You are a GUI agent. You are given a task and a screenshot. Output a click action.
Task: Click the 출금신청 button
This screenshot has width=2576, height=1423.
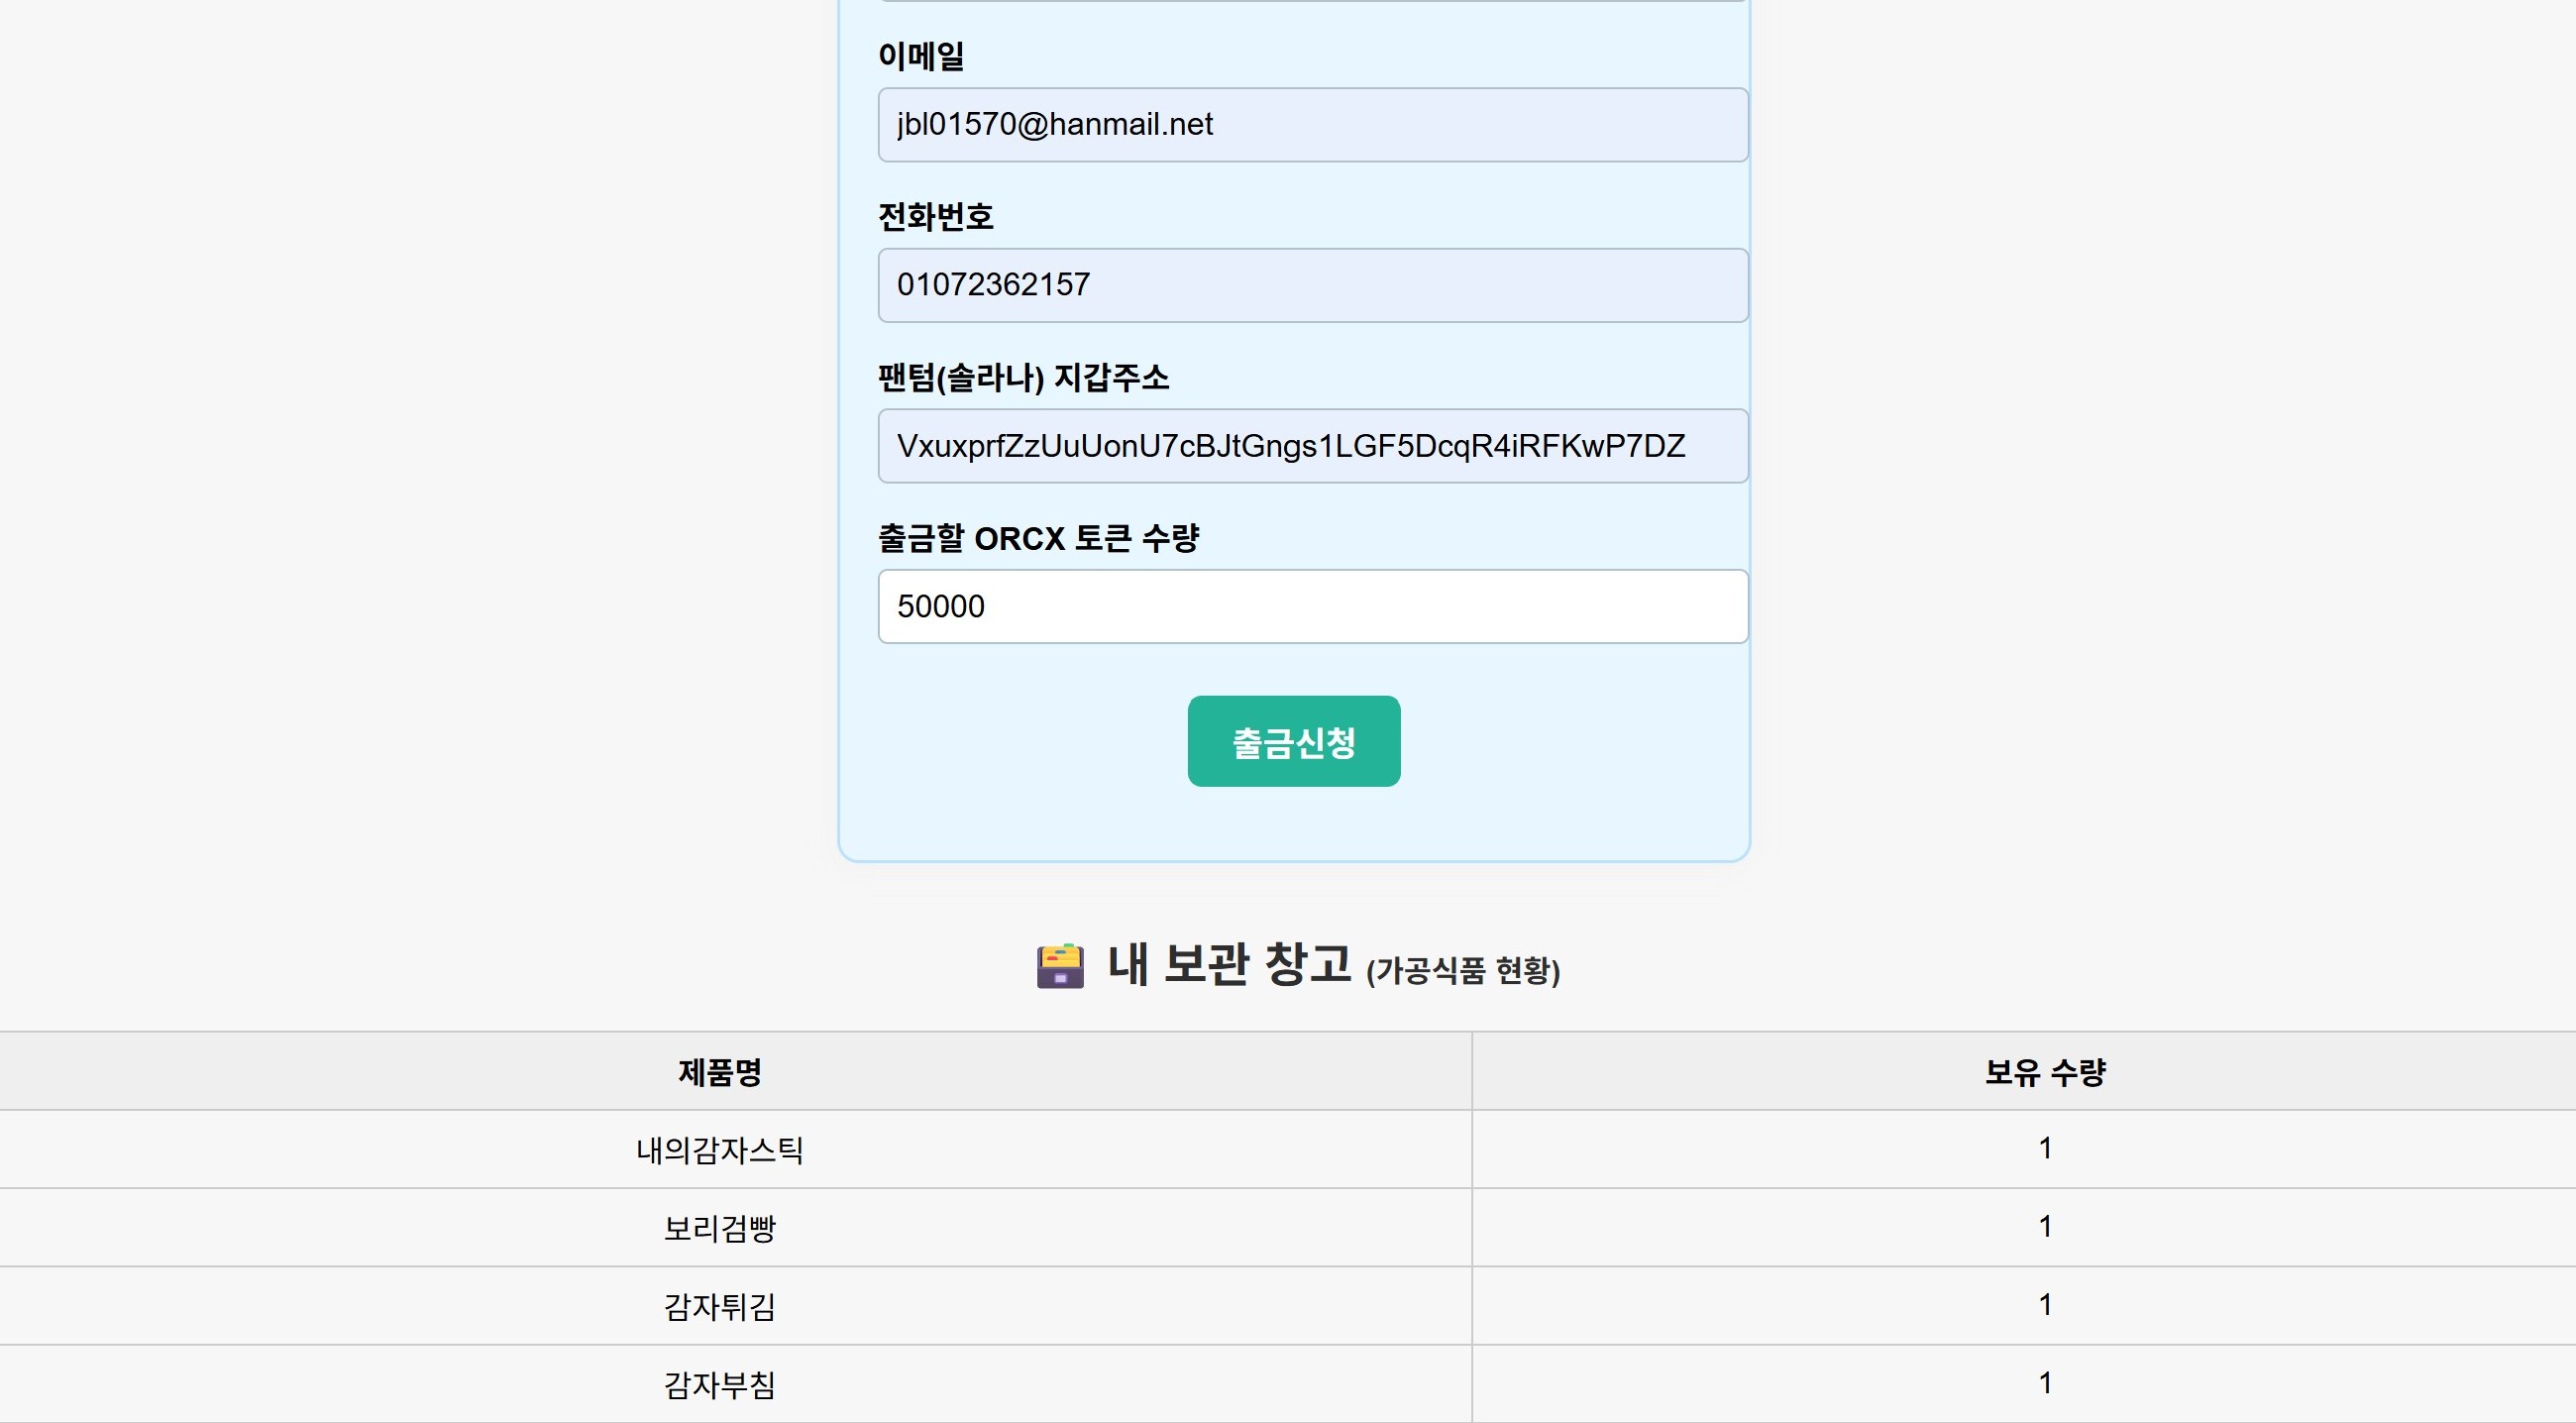tap(1292, 741)
